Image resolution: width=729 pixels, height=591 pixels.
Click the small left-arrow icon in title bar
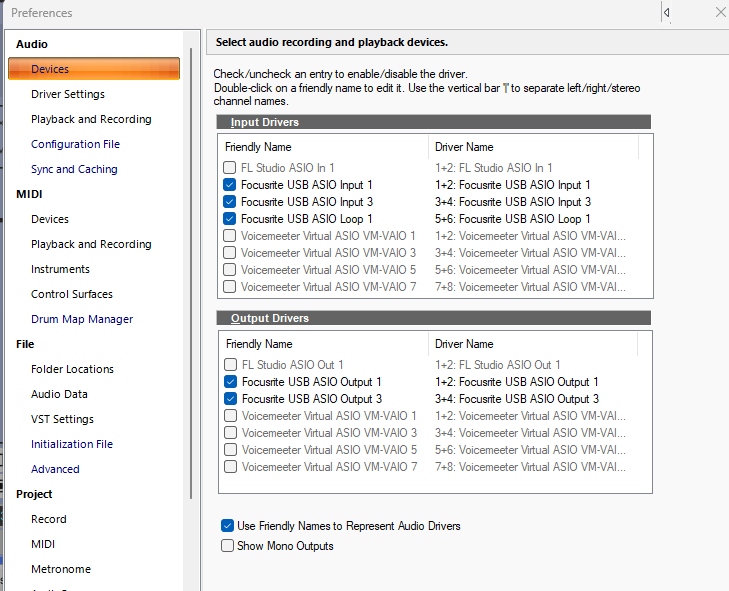pos(667,13)
